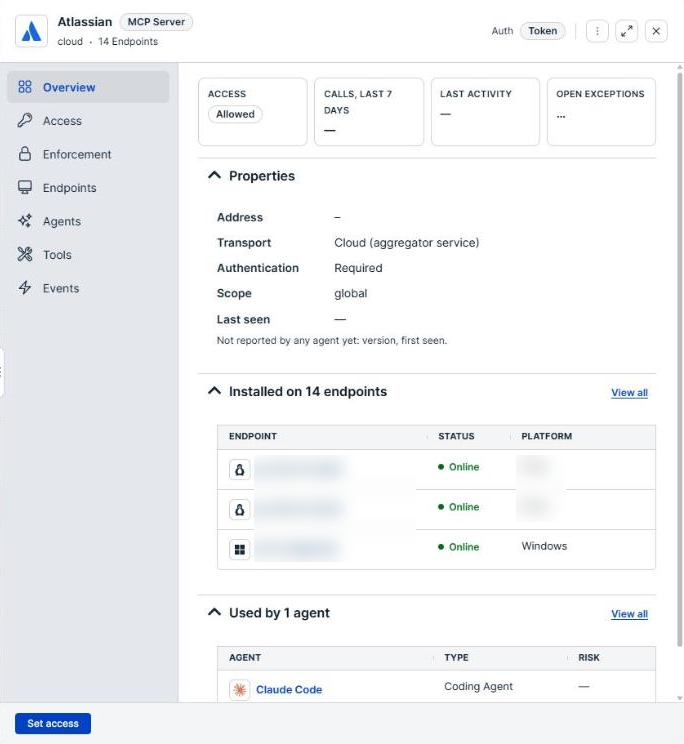Click the MCP Server tag
The image size is (684, 744).
(x=156, y=22)
